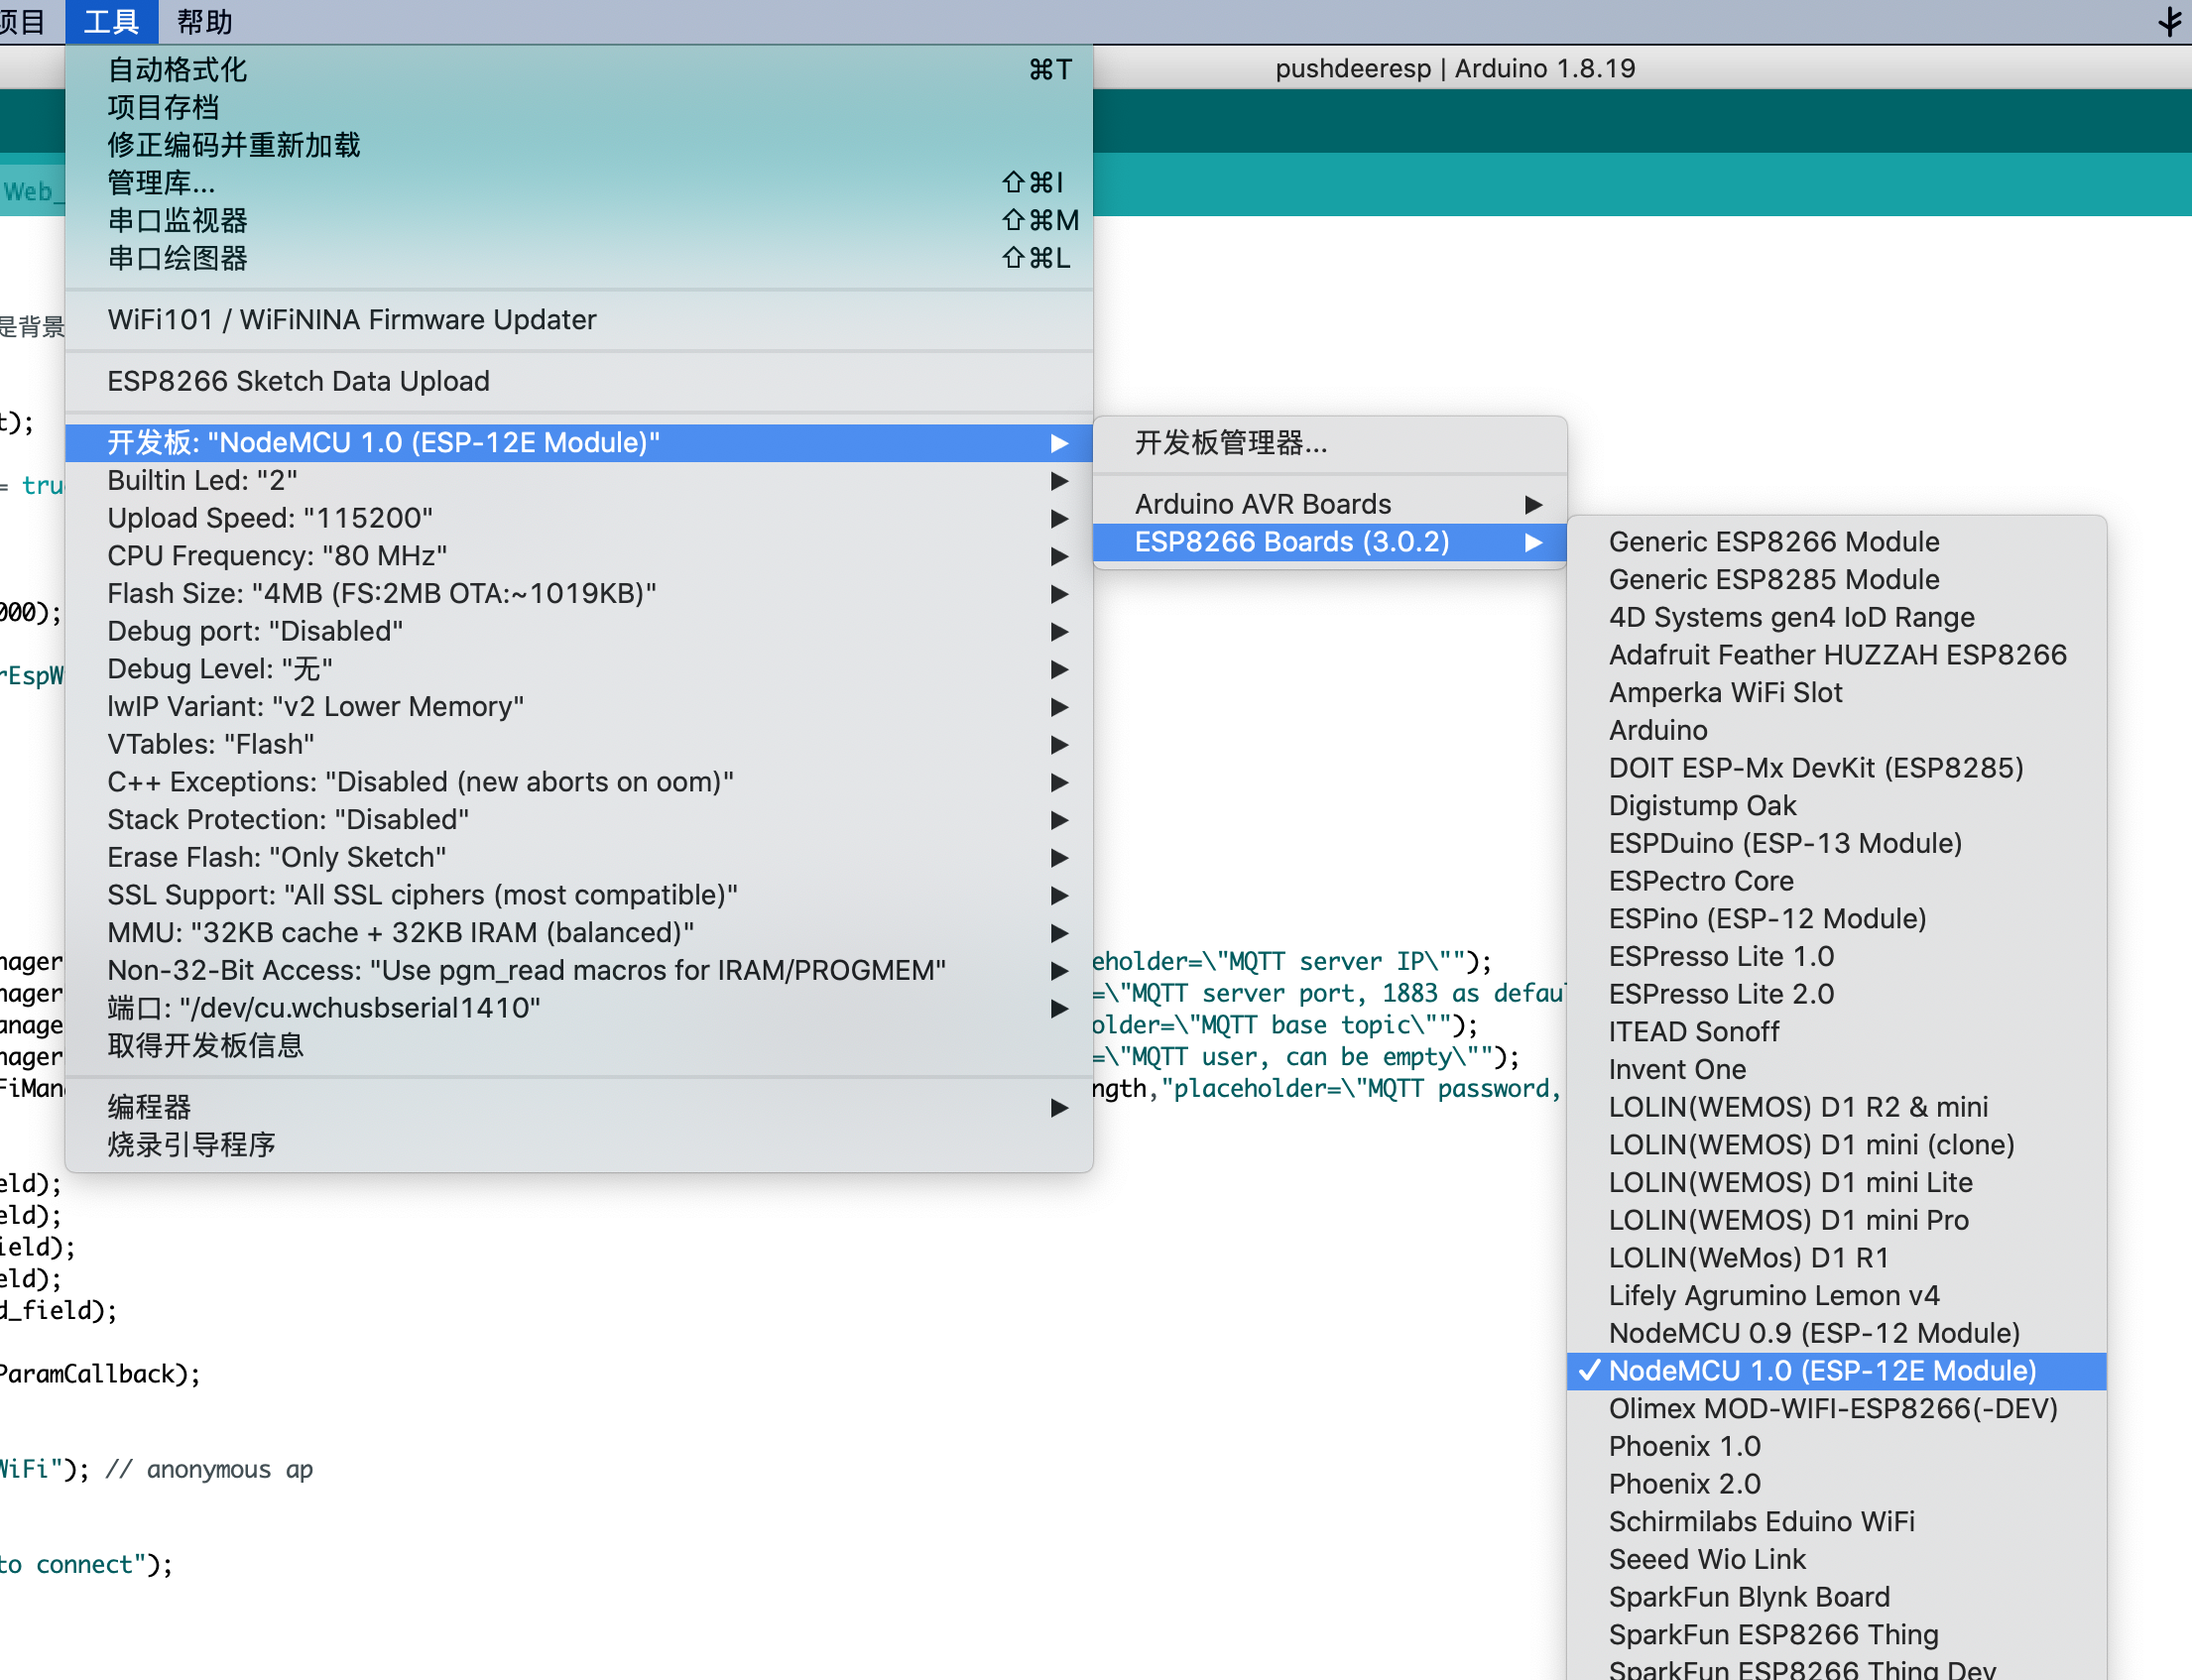The image size is (2192, 1680).
Task: Select SparkFun Blynk Board
Action: click(x=1837, y=1598)
